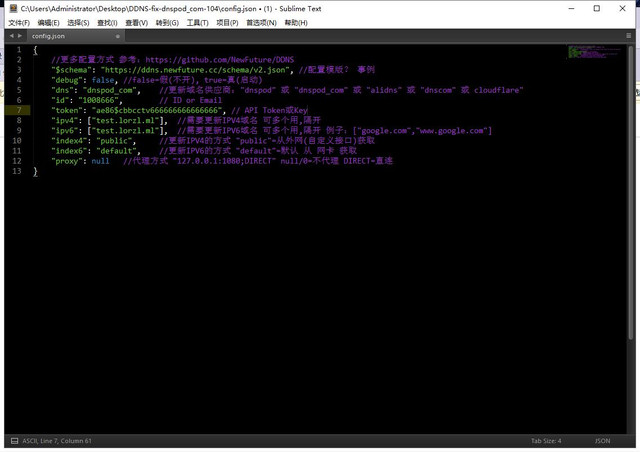Click the "dnspod_com" value
This screenshot has height=452, width=640.
pyautogui.click(x=110, y=90)
